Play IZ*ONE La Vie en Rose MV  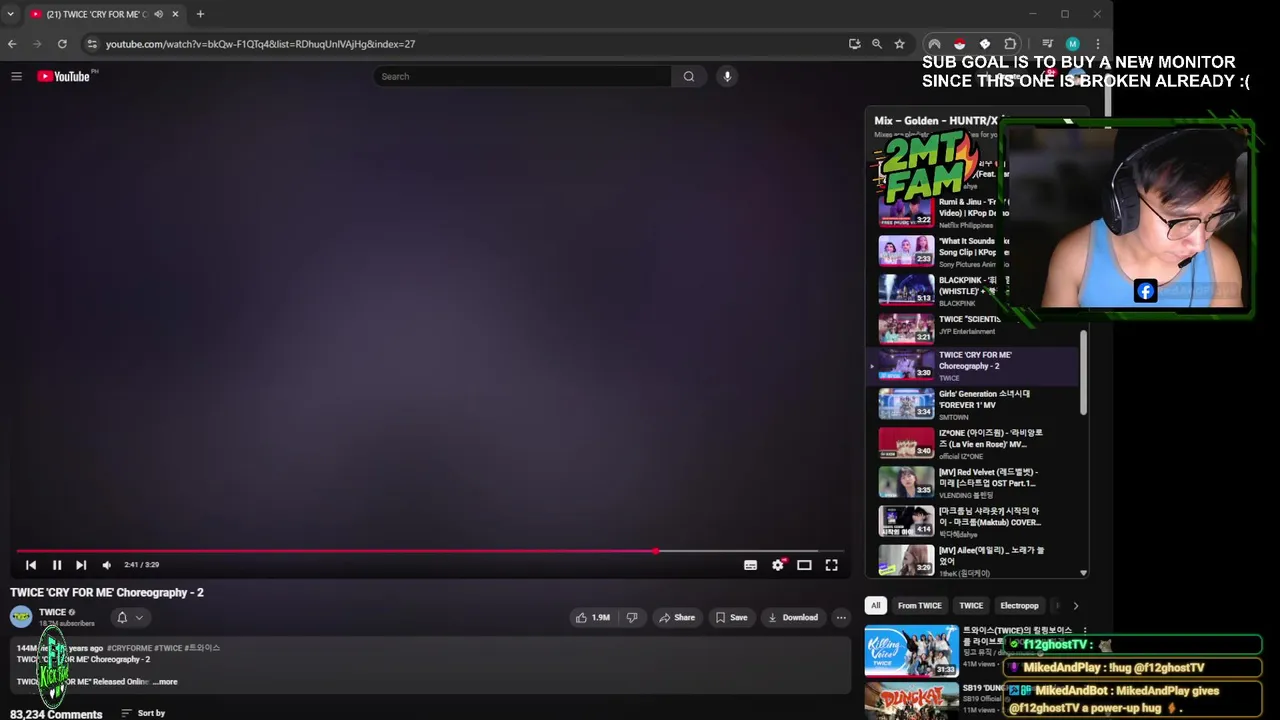[972, 443]
